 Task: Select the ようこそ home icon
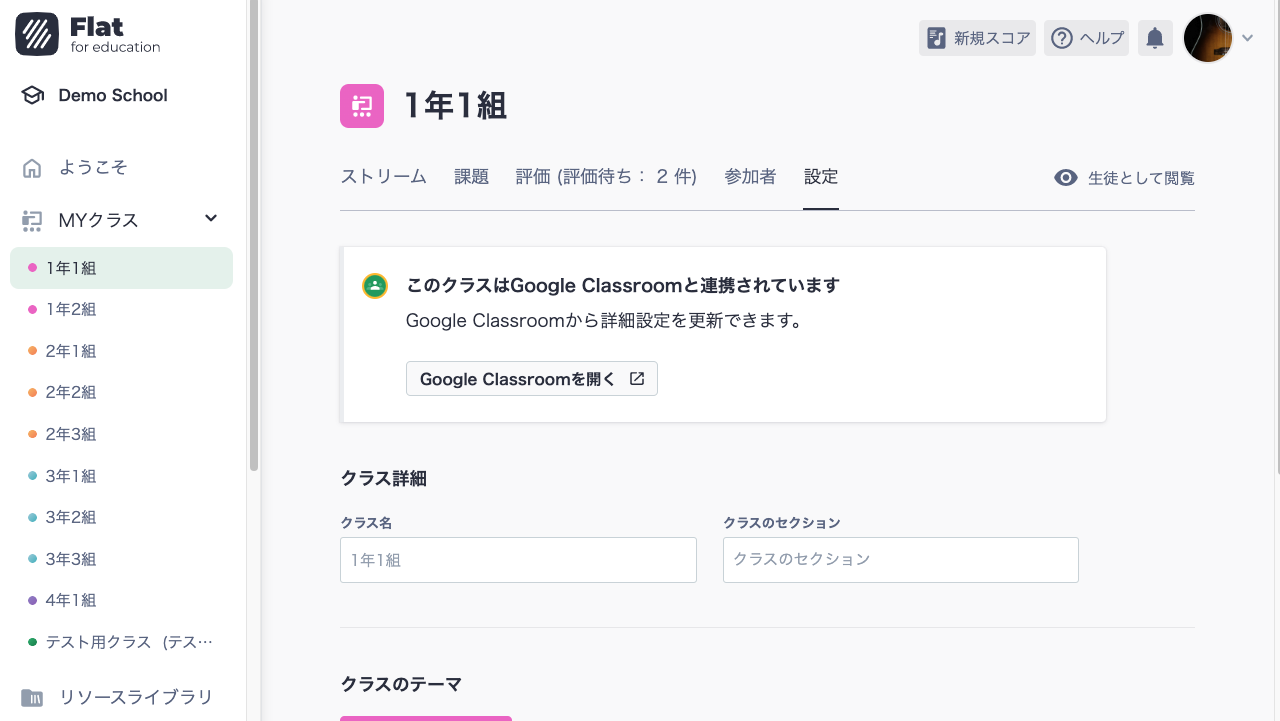(x=31, y=167)
